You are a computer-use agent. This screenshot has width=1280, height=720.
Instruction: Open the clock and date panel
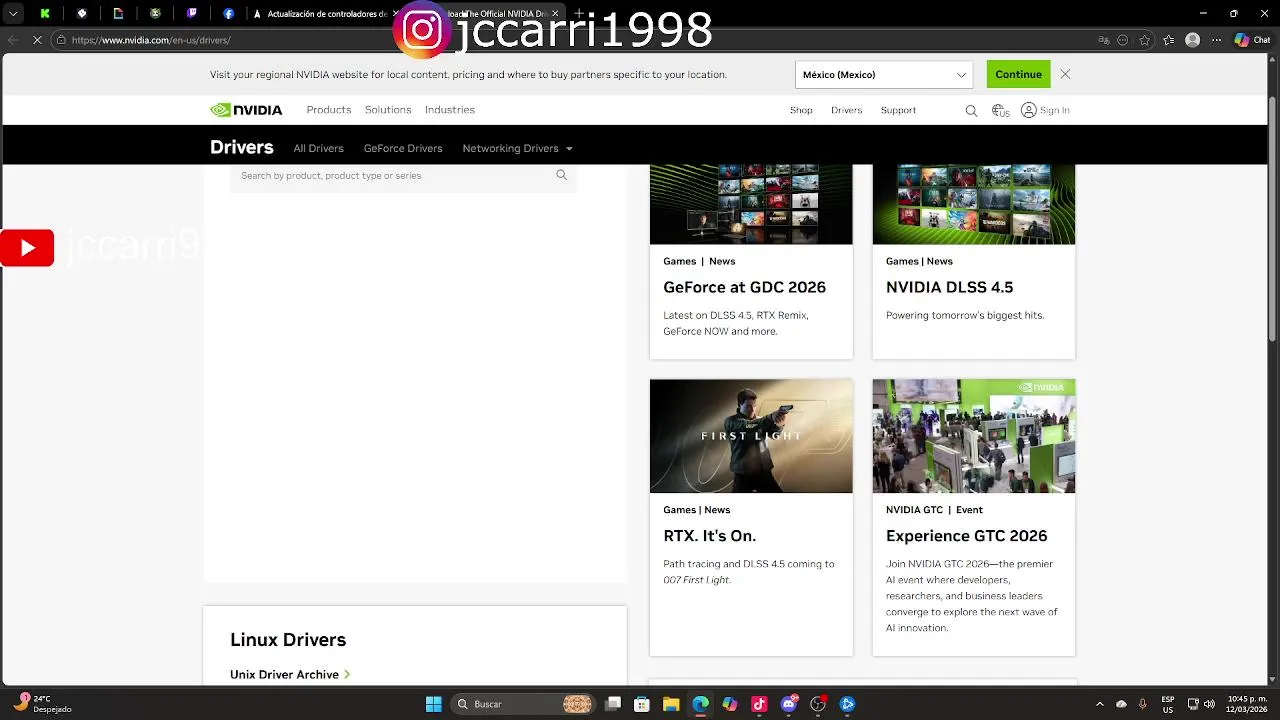point(1248,704)
